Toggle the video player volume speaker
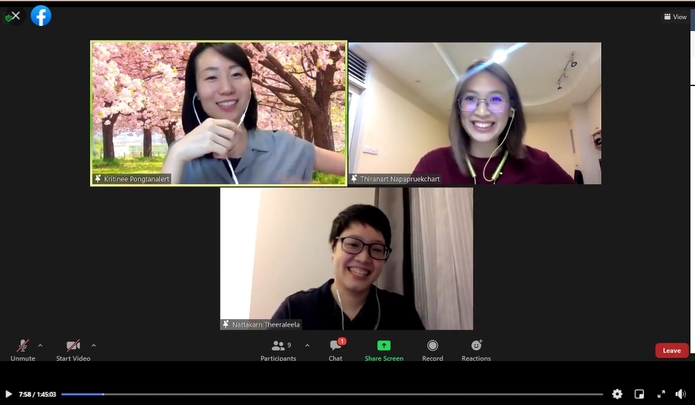 coord(680,394)
